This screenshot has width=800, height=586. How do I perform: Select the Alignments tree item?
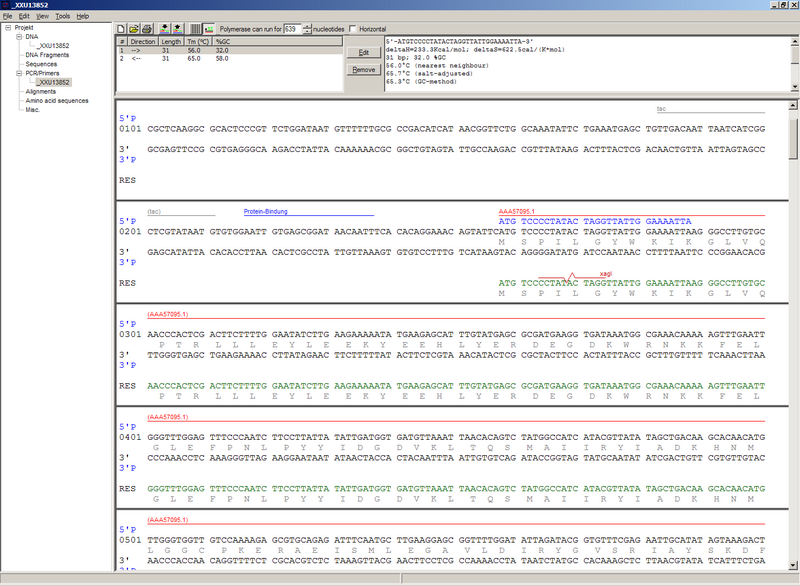click(x=41, y=92)
